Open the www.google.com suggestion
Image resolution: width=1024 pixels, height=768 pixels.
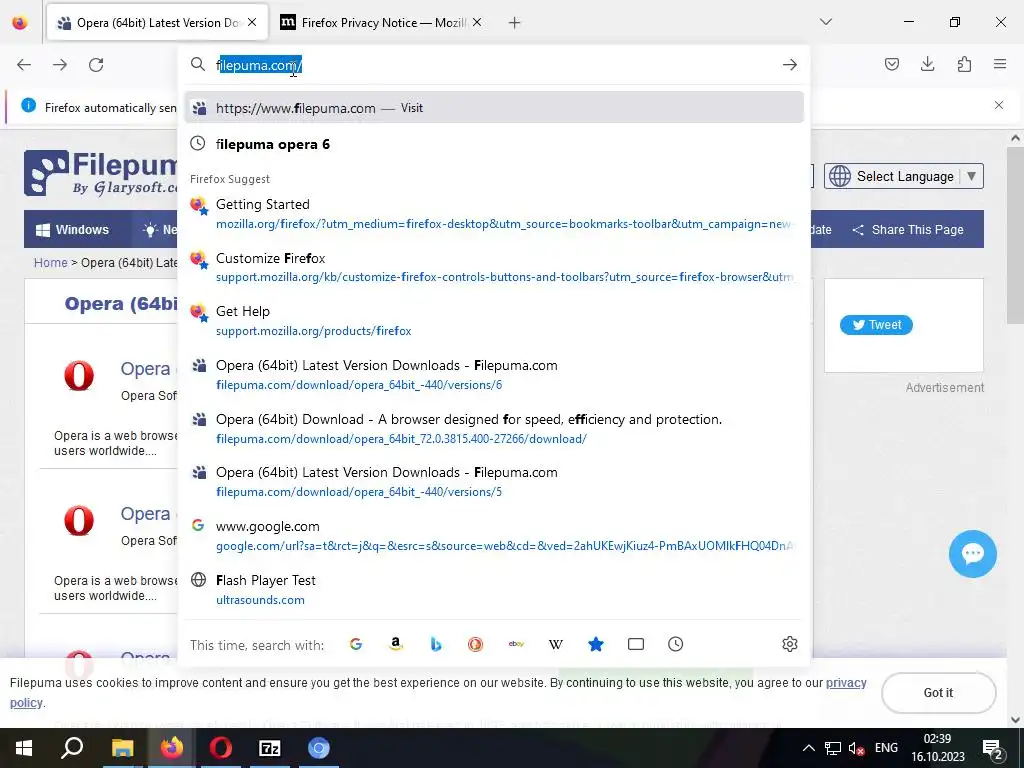pos(494,536)
